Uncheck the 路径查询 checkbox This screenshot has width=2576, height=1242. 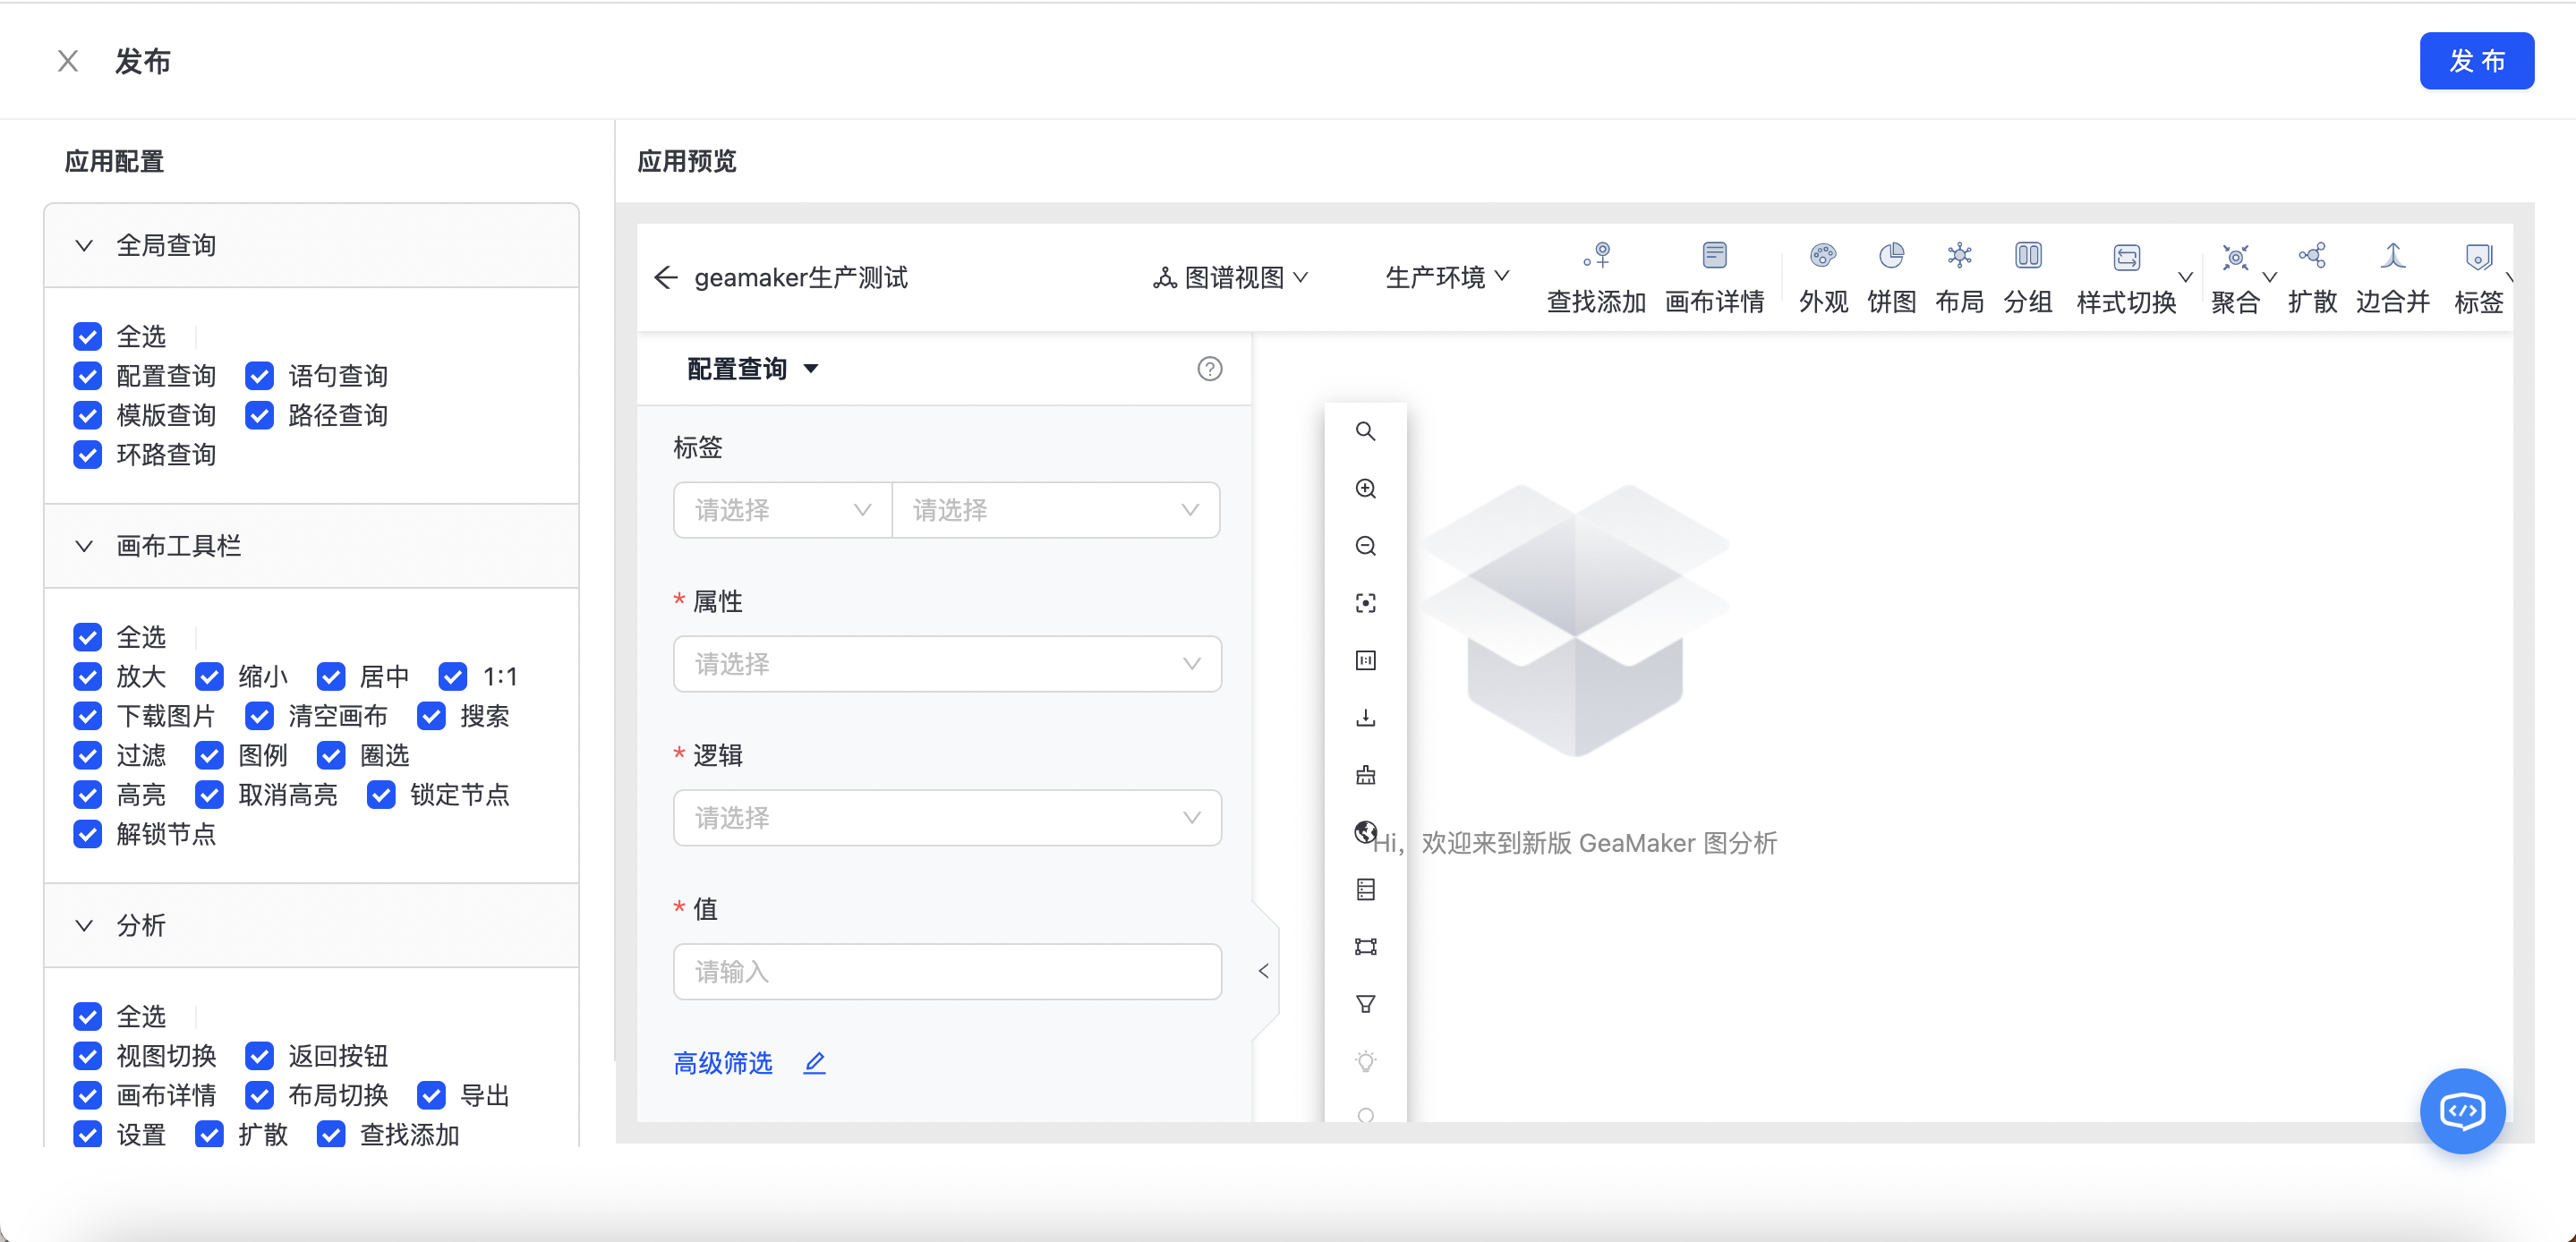click(x=259, y=416)
